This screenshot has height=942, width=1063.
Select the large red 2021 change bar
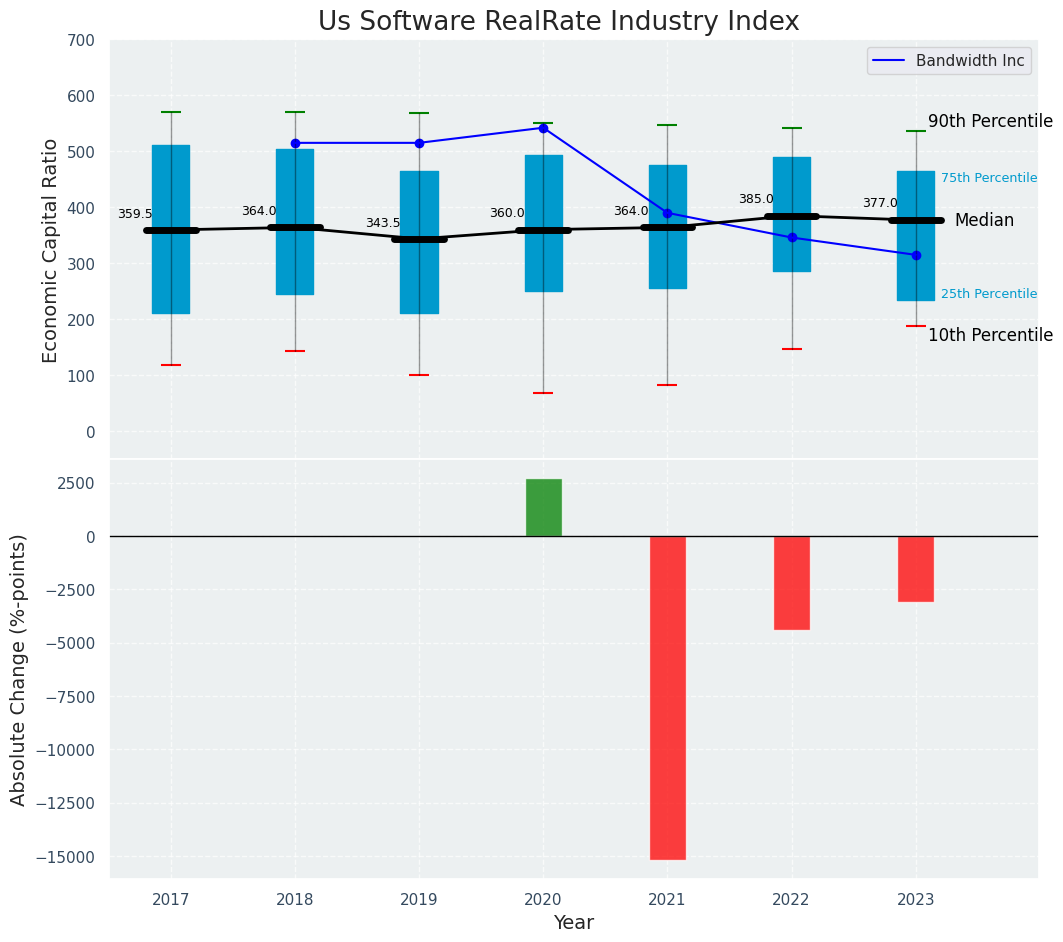click(x=667, y=697)
